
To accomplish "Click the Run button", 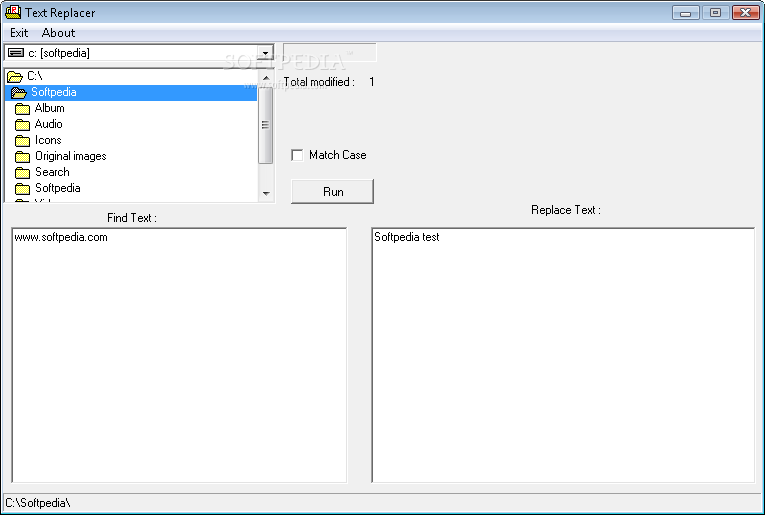I will click(332, 191).
